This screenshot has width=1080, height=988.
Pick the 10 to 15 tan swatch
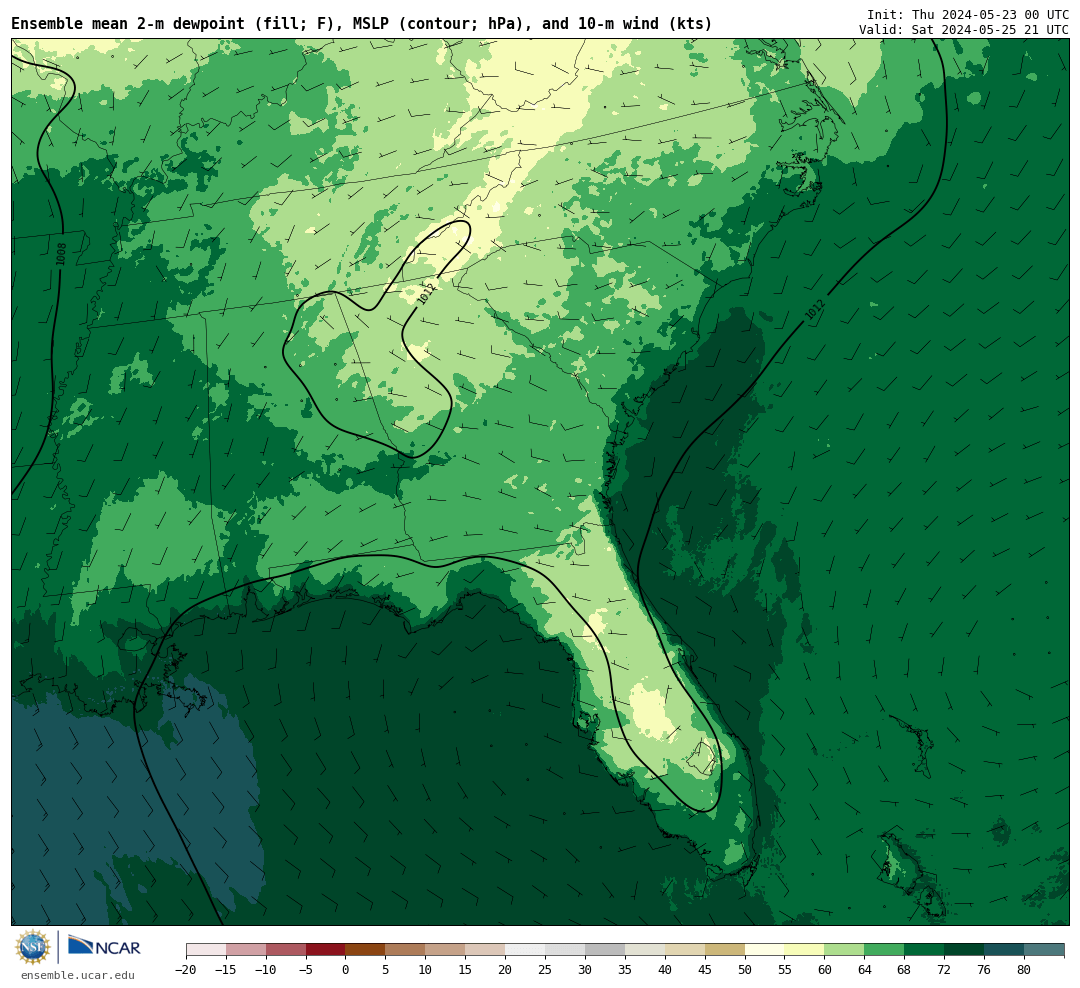[446, 950]
